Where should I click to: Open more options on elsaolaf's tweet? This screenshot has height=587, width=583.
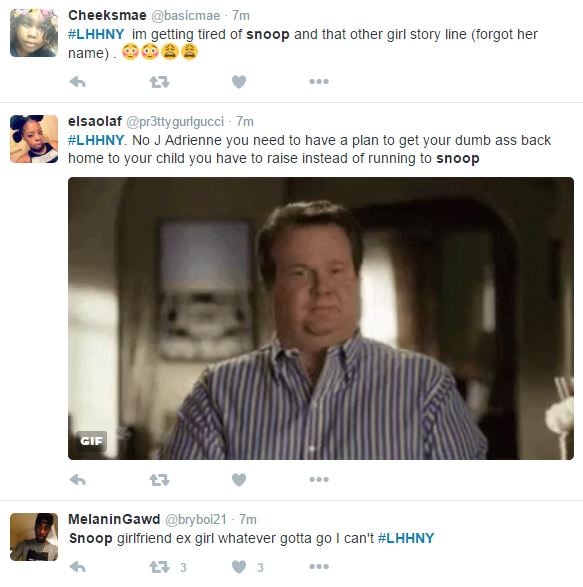tap(319, 479)
